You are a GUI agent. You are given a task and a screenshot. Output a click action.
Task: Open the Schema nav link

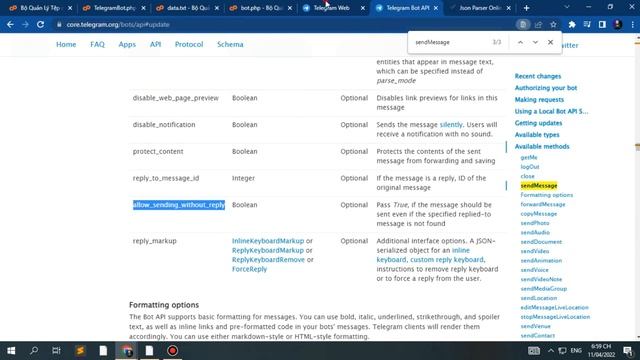tap(230, 44)
